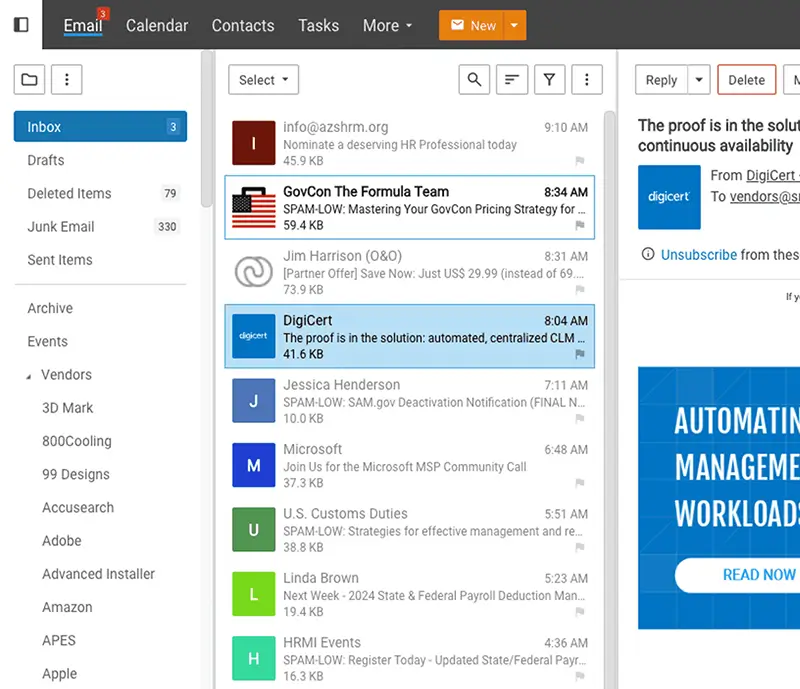Flag the info@azshrm.org message
This screenshot has height=689, width=800.
(580, 161)
